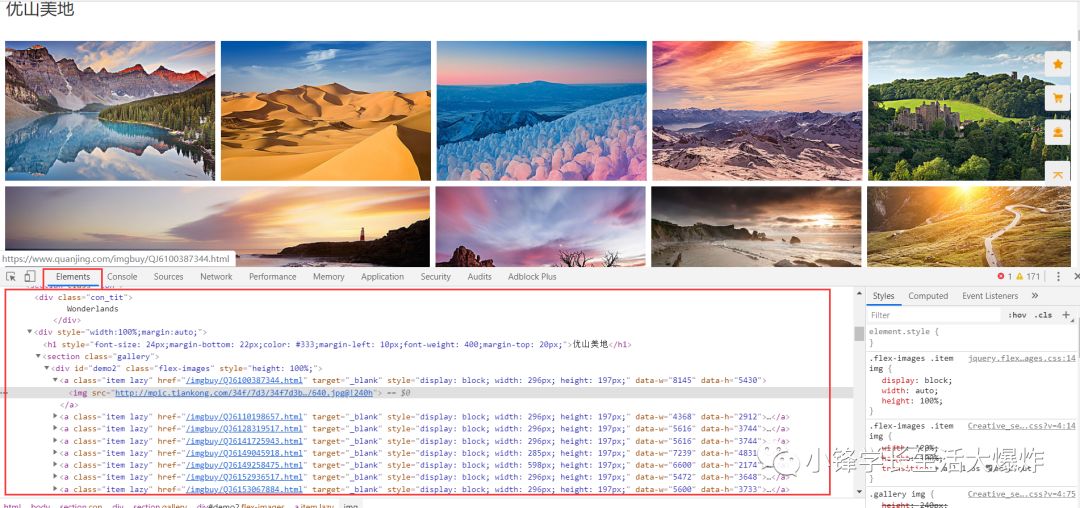Open href link /imgbuy/QJ6100387344.html in DOM
Viewport: 1080px width, 508px height.
tap(244, 381)
